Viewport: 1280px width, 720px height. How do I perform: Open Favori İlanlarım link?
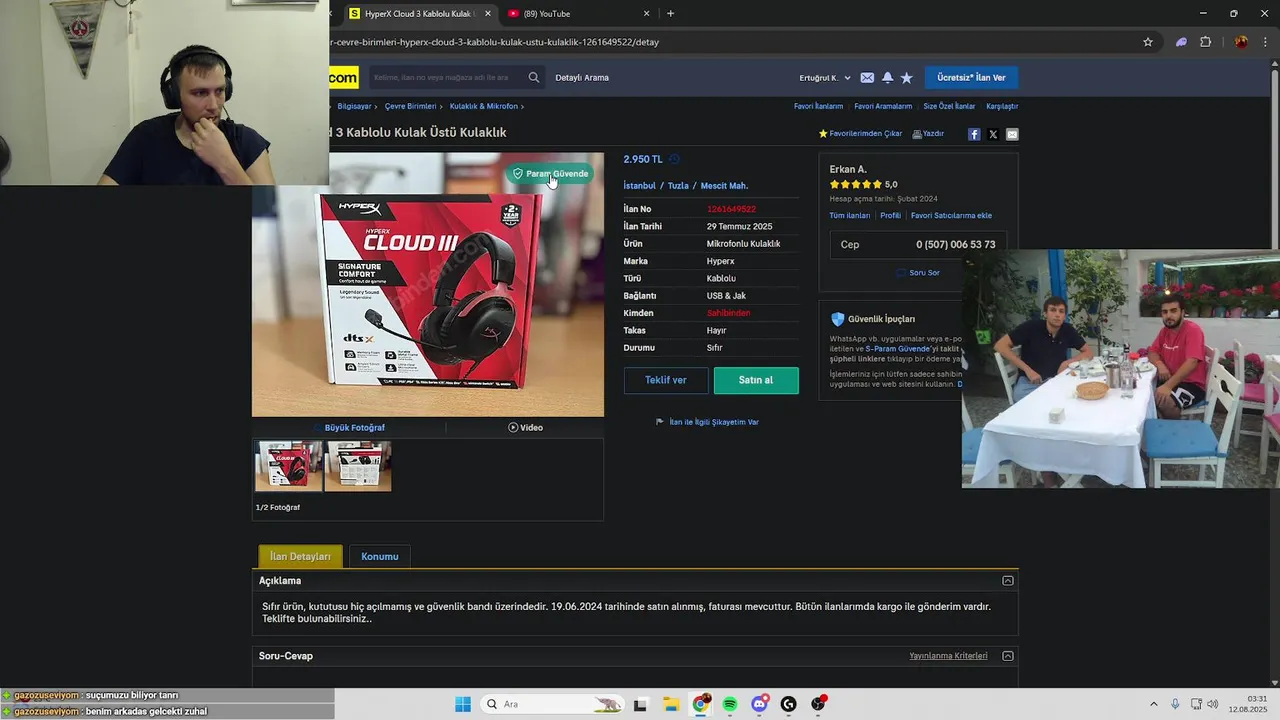pyautogui.click(x=818, y=106)
